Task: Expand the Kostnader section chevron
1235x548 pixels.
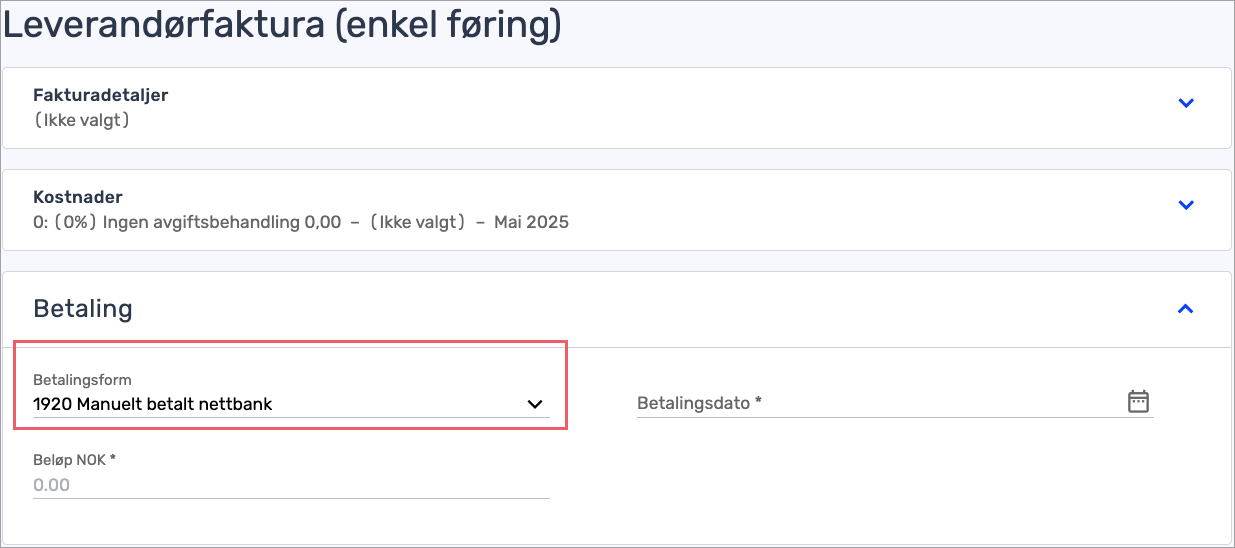Action: pyautogui.click(x=1186, y=205)
